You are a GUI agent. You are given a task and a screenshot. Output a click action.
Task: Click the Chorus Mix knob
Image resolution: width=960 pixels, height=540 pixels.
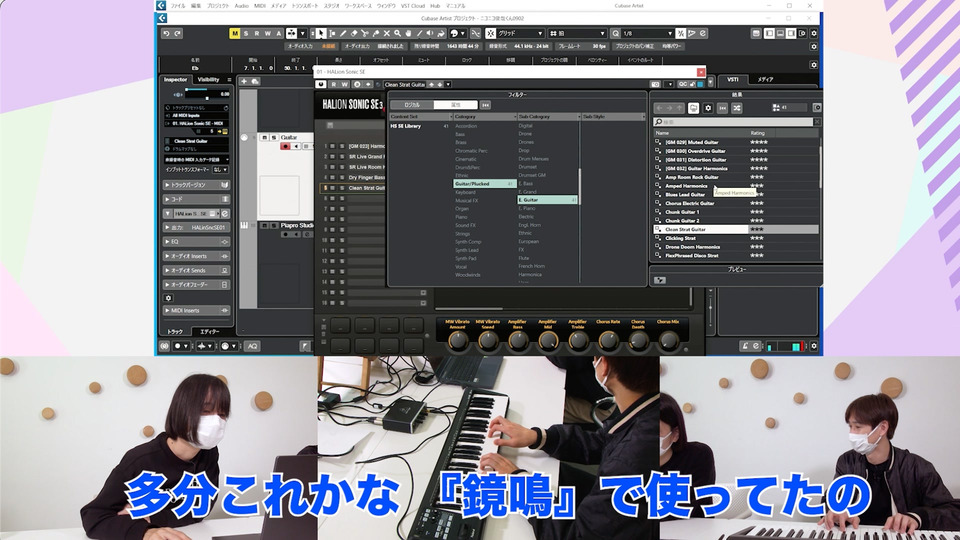668,340
